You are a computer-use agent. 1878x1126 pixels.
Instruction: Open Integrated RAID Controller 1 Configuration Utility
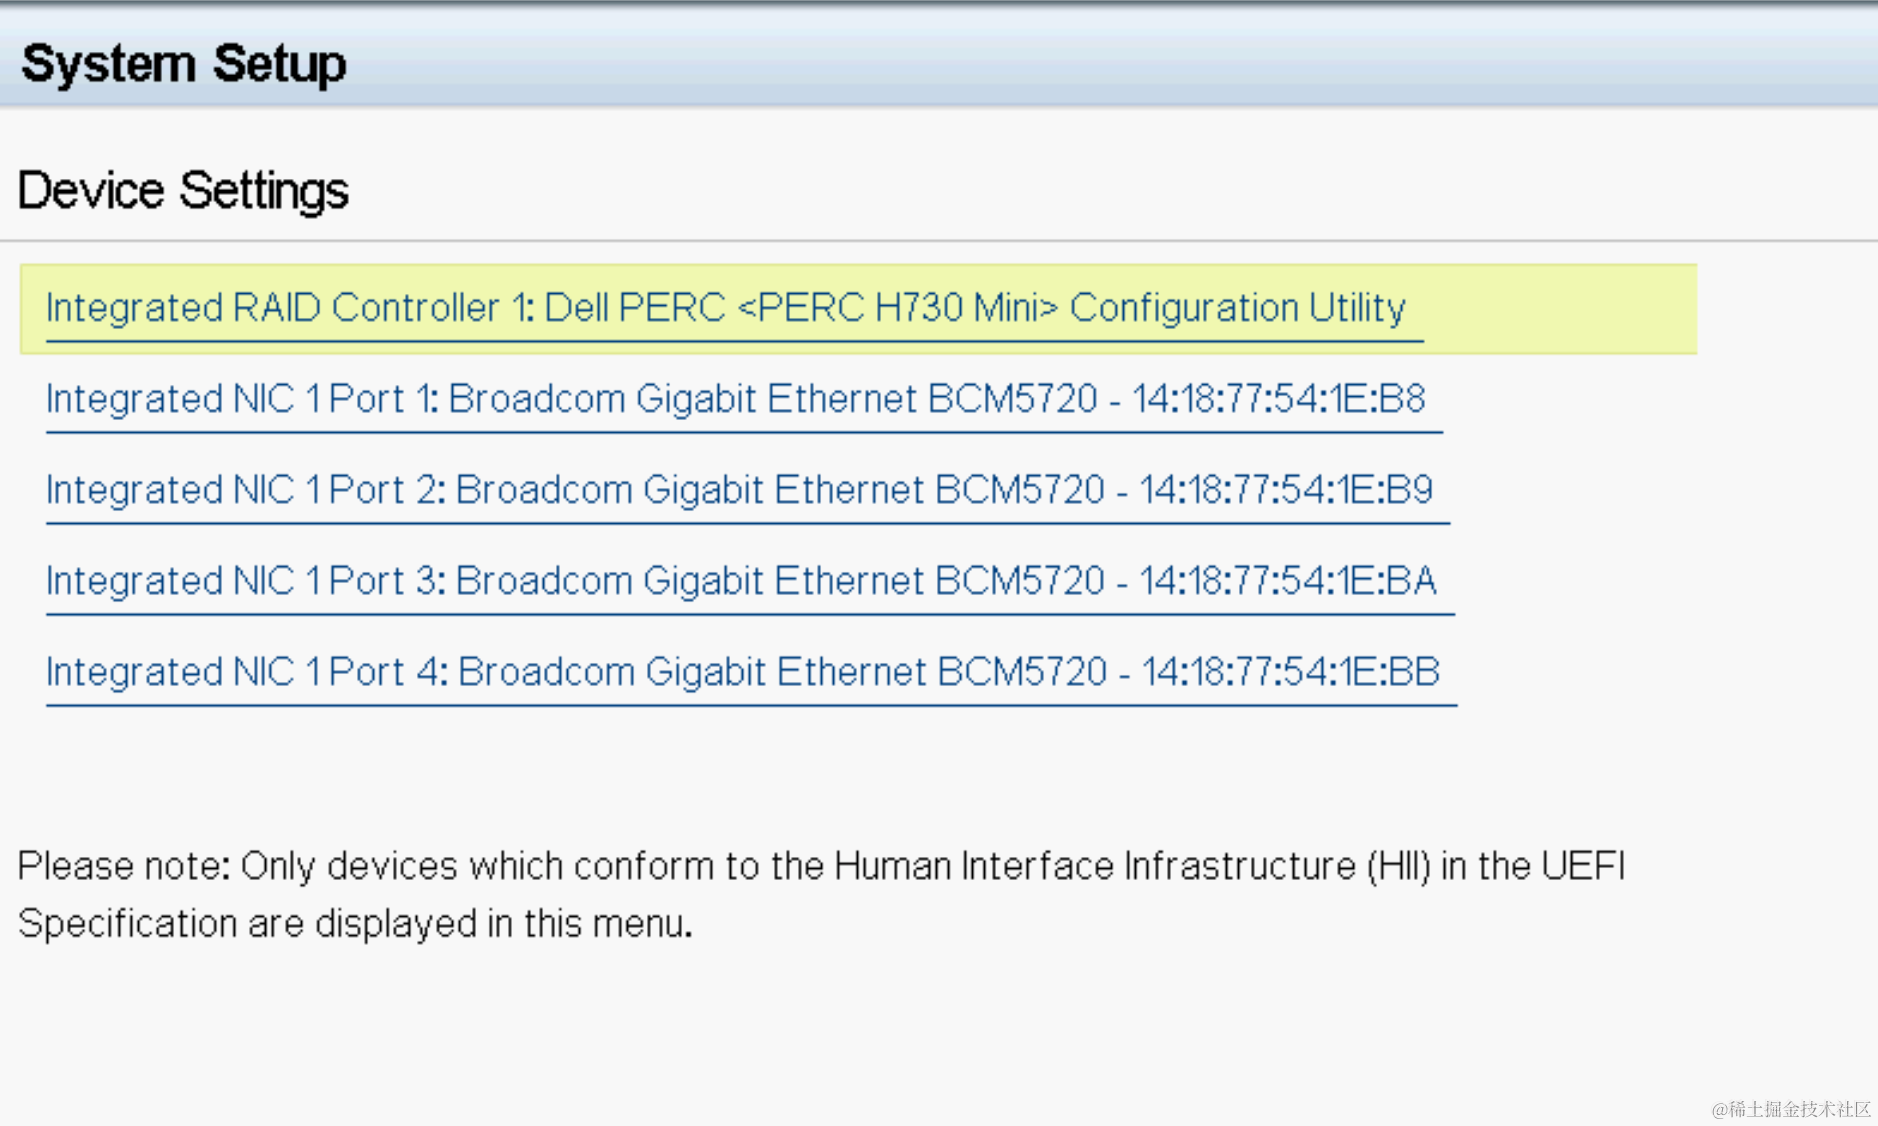pyautogui.click(x=725, y=308)
